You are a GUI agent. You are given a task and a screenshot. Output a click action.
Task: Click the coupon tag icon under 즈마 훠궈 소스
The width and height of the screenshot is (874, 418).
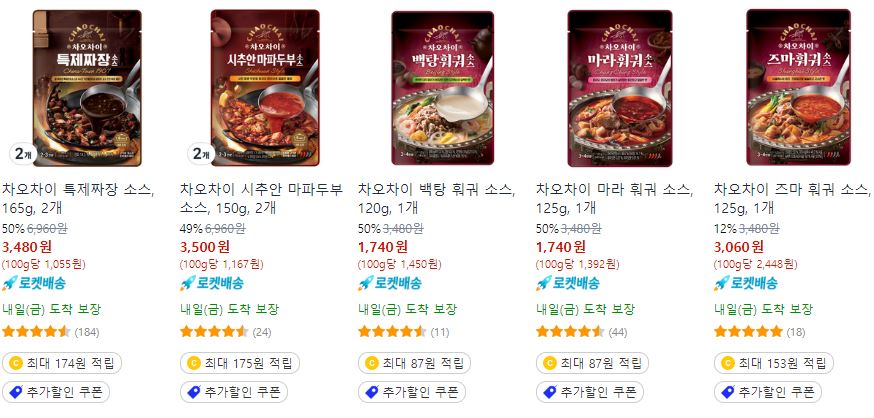[728, 392]
